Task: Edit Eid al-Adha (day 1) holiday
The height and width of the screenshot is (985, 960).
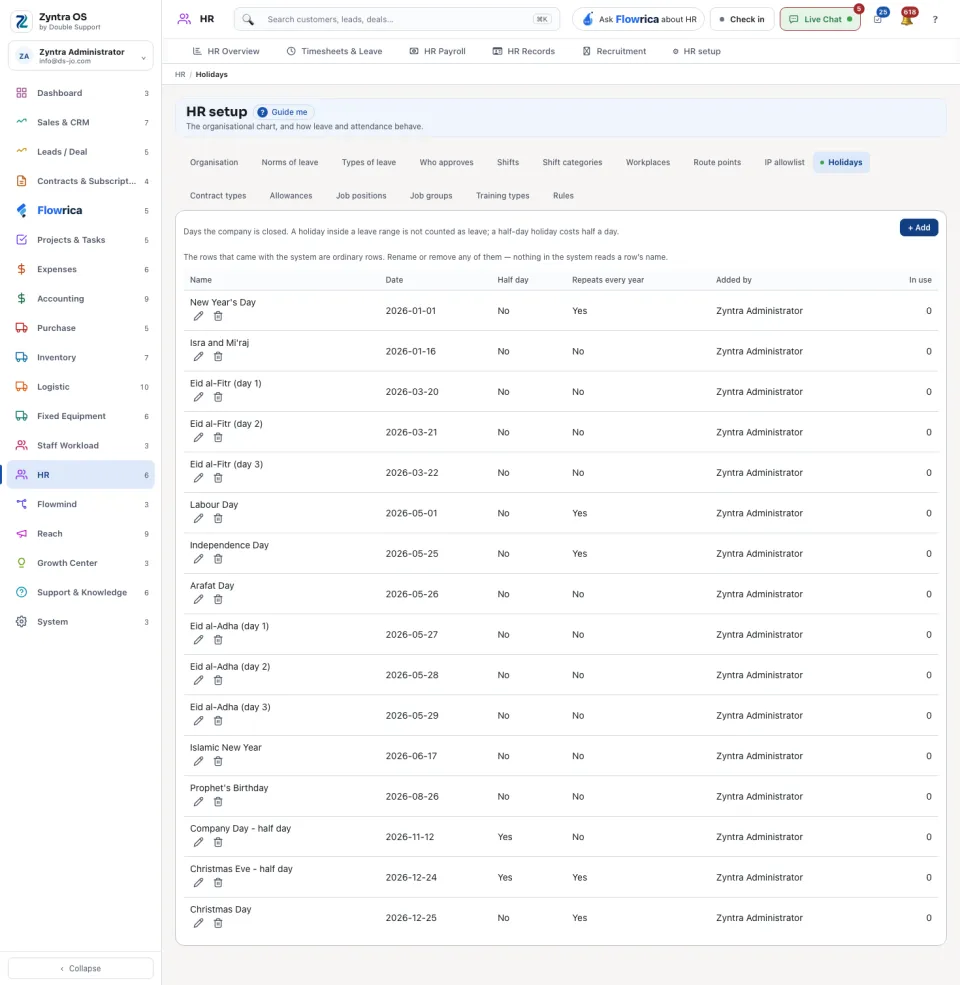Action: coord(199,639)
